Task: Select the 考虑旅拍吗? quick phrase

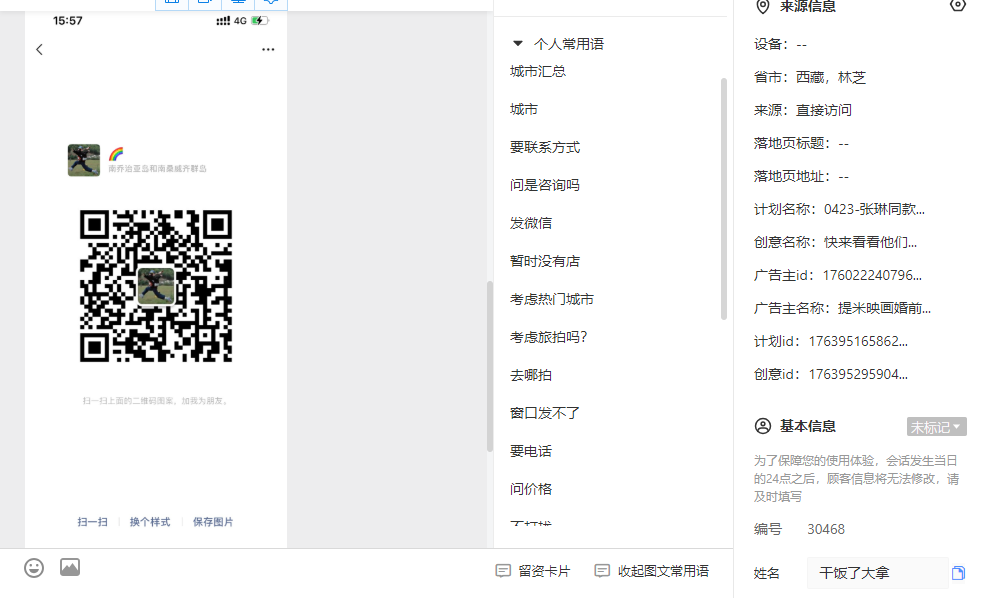Action: pyautogui.click(x=549, y=337)
